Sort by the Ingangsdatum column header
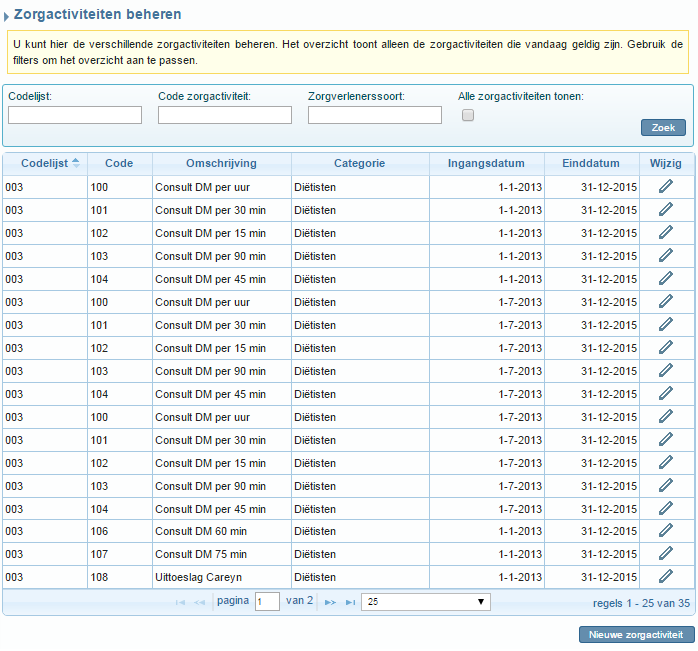Image resolution: width=698 pixels, height=651 pixels. click(x=486, y=163)
